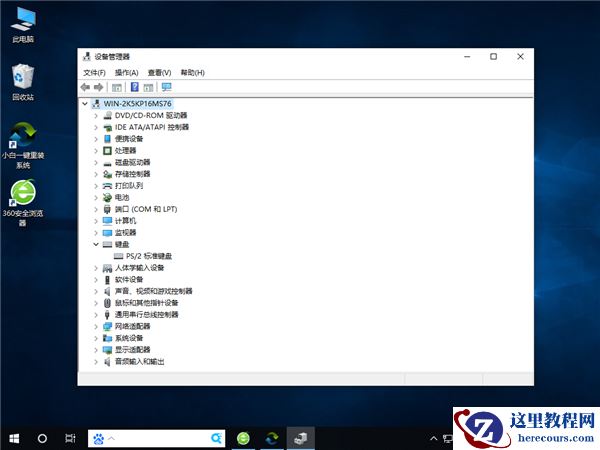Click the 音频输入和输出 speaker icon
Screen dimensions: 600x450
[x=108, y=362]
